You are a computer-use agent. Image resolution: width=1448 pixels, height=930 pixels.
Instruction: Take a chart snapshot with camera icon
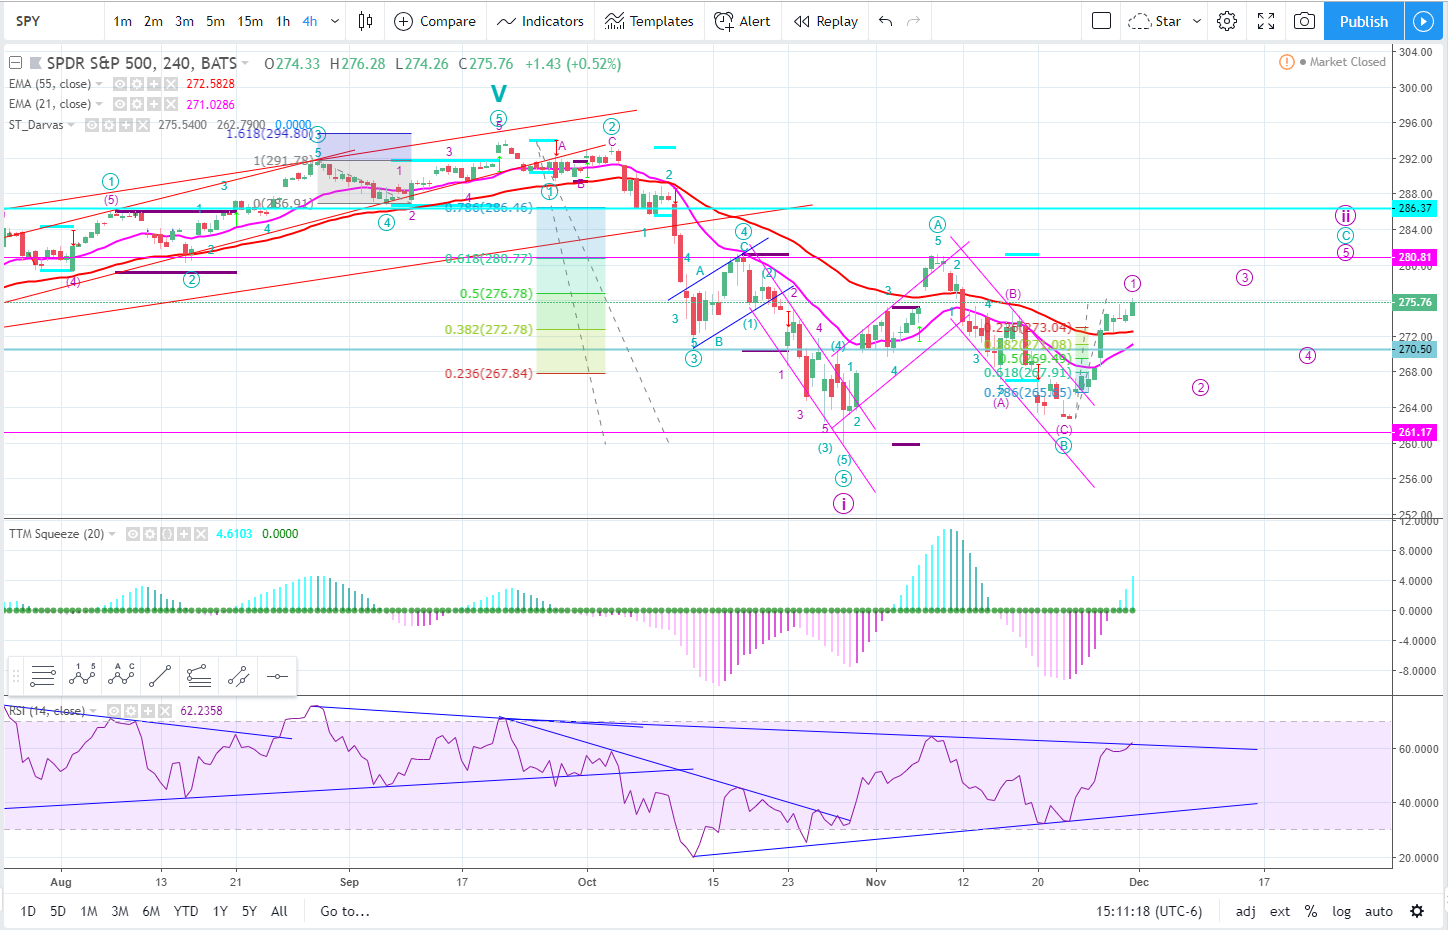[1304, 21]
